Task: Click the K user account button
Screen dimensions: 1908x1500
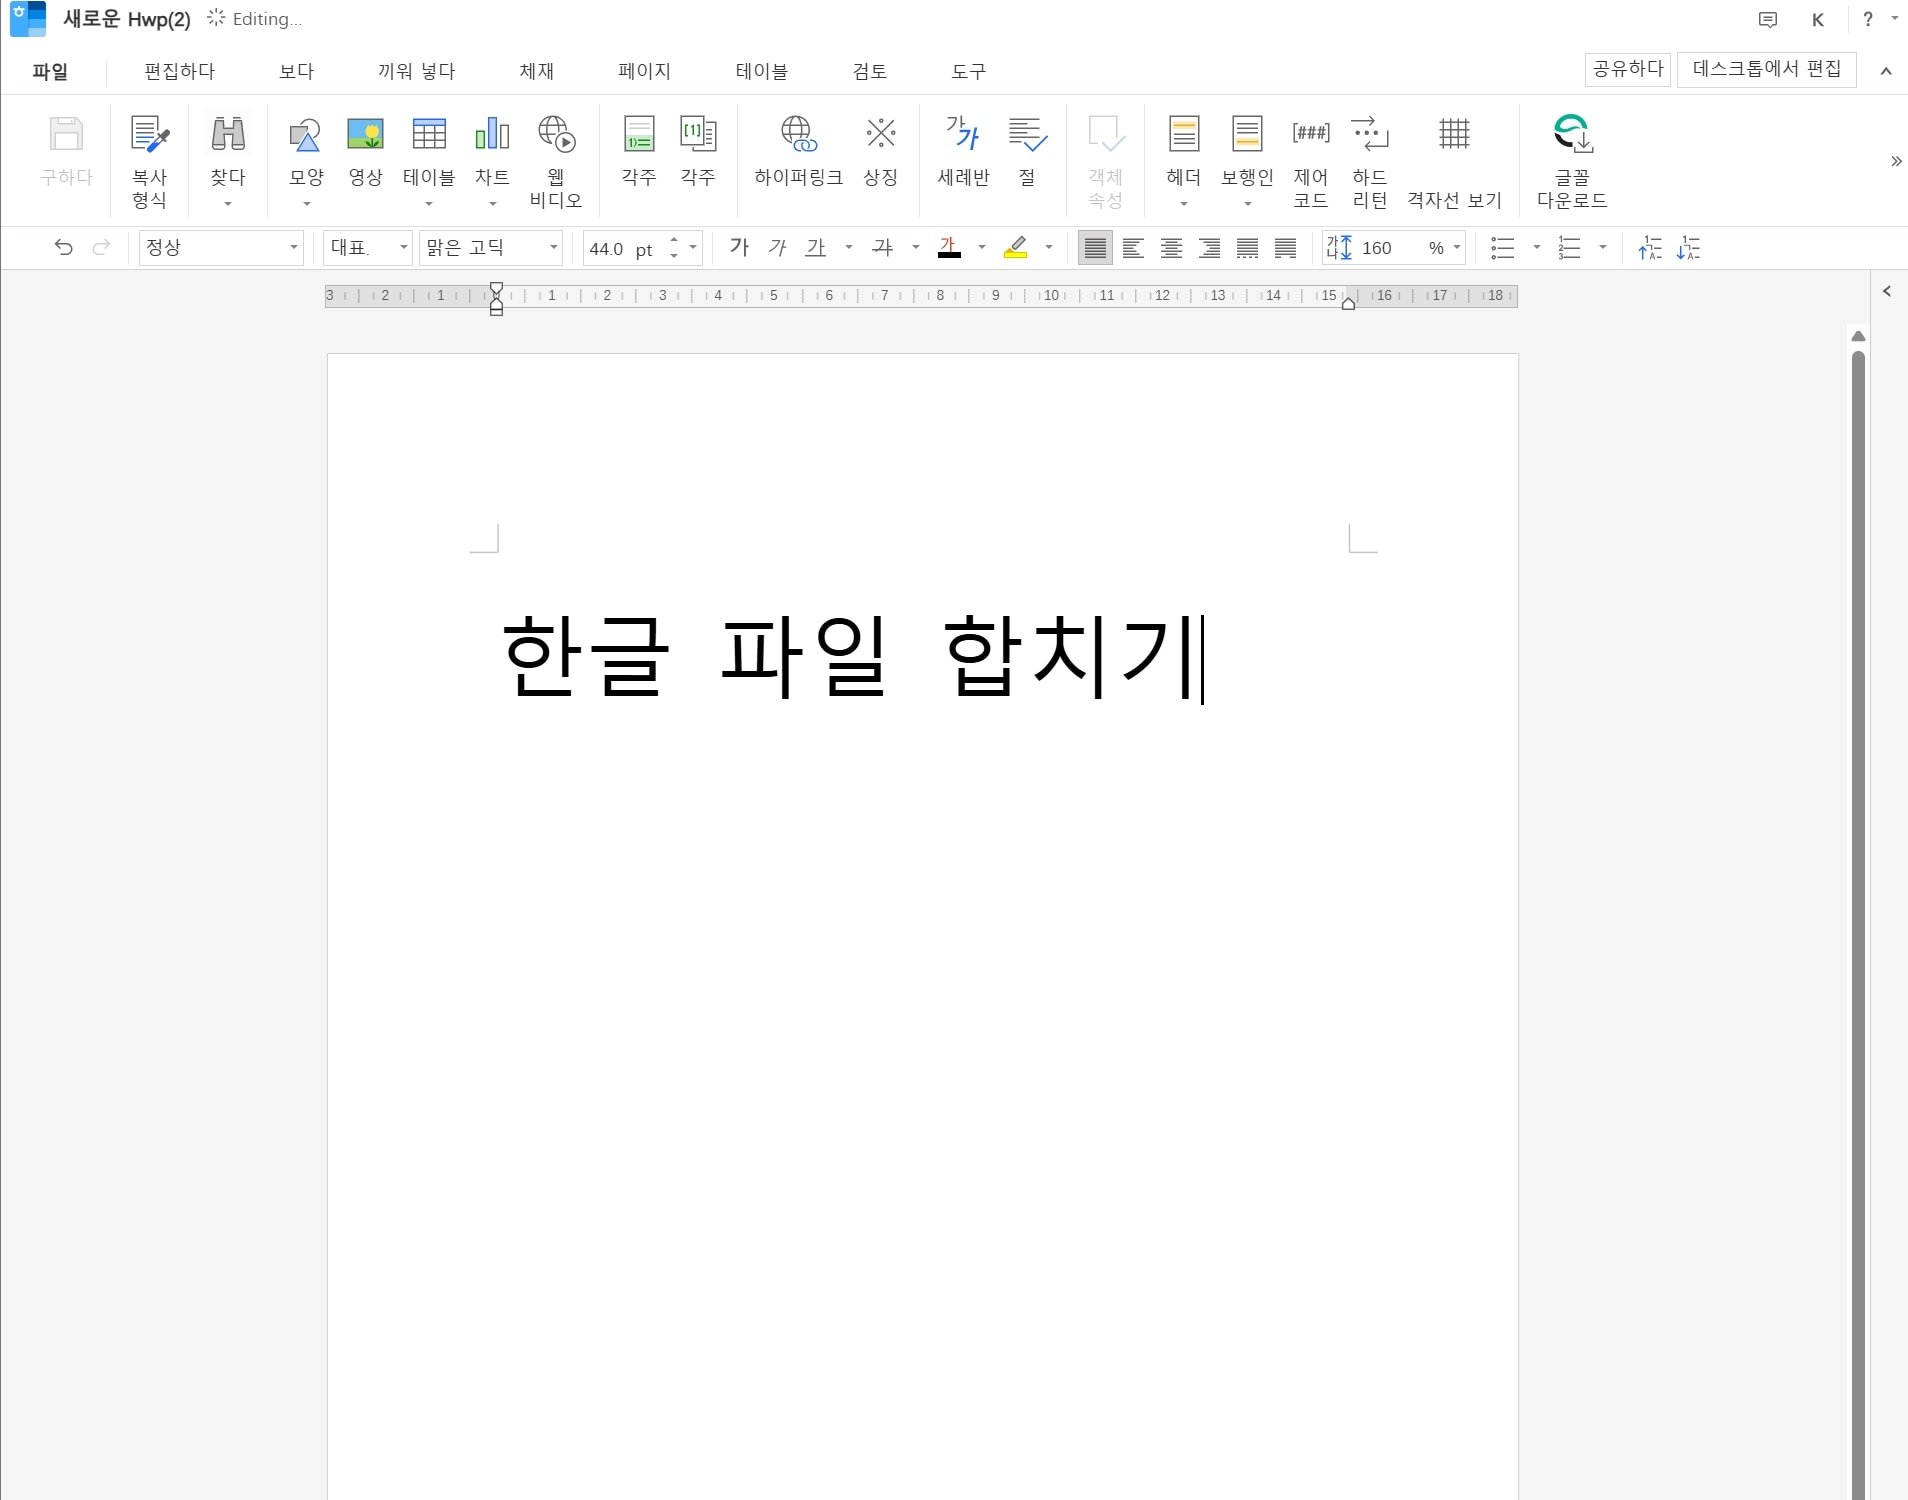Action: (x=1818, y=20)
